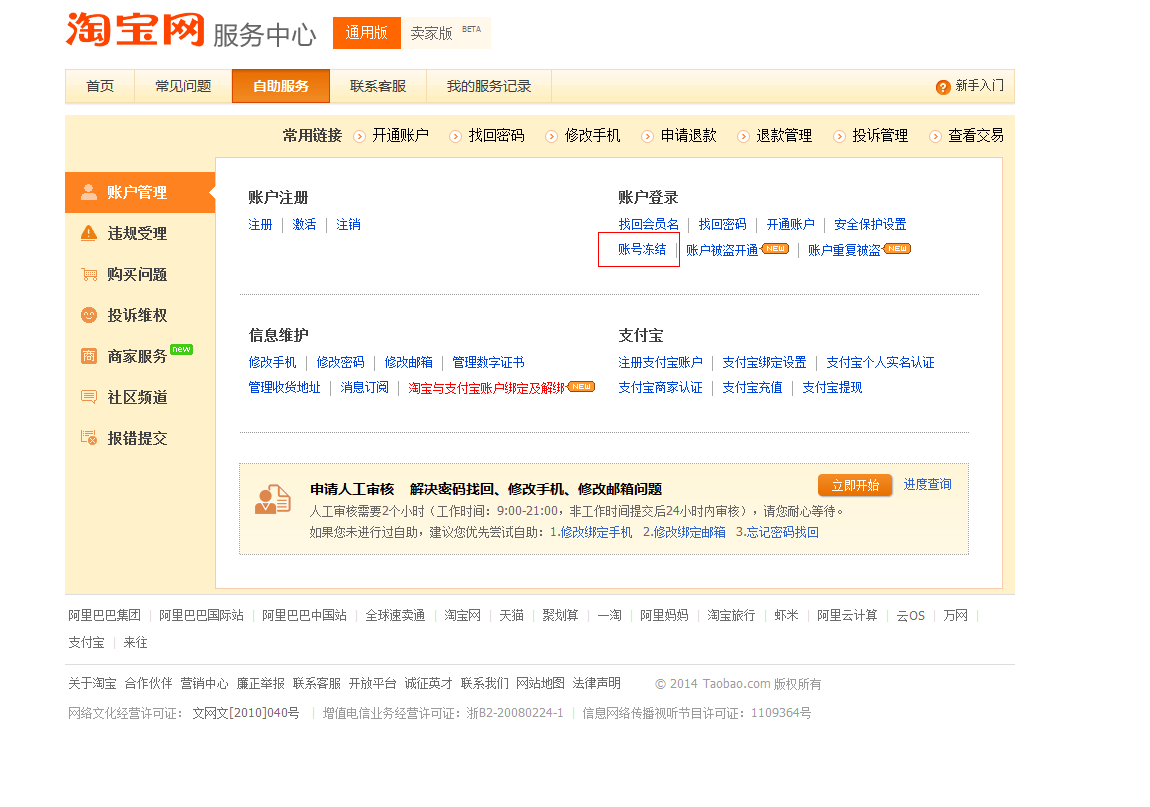The image size is (1150, 807).
Task: Click the 报错提交 error report icon
Action: point(89,438)
